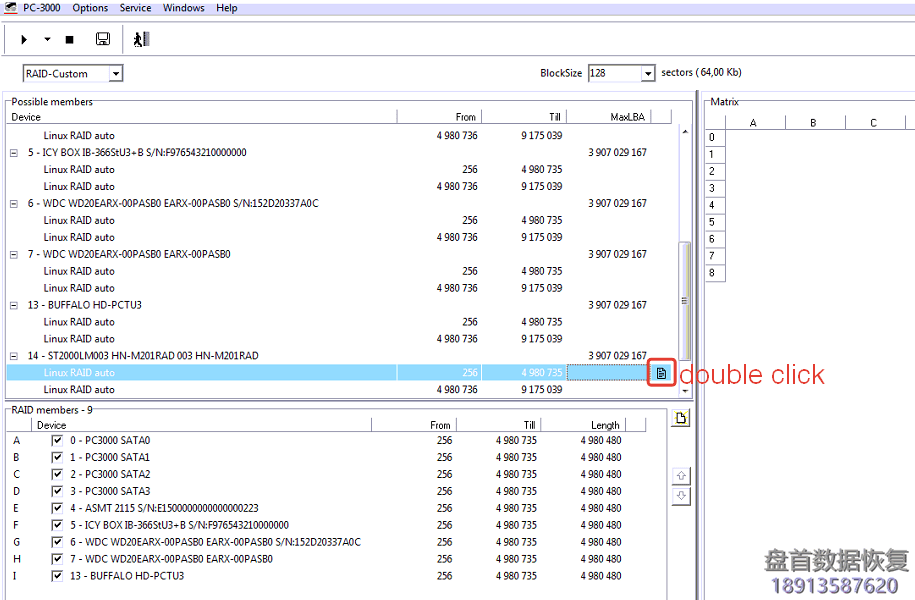
Task: Collapse the ST2000LM003 device tree node
Action: (14, 356)
